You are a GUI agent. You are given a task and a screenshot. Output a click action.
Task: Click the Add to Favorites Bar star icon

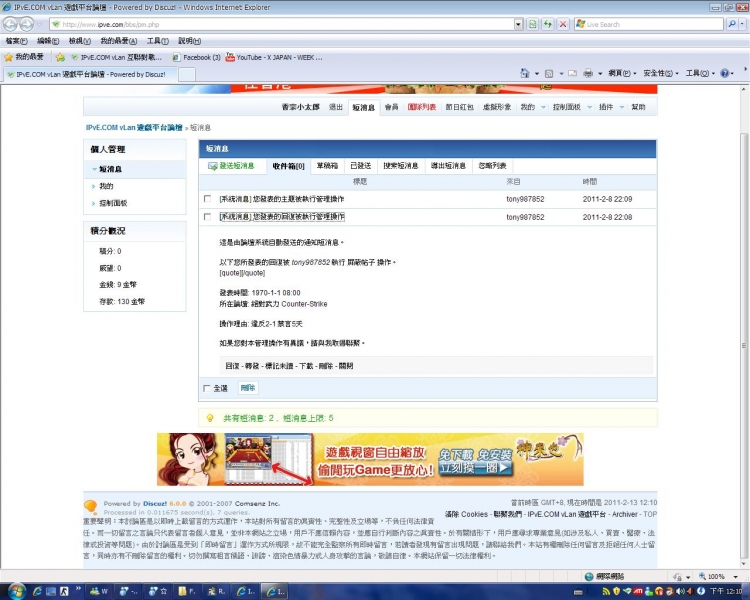pos(60,57)
